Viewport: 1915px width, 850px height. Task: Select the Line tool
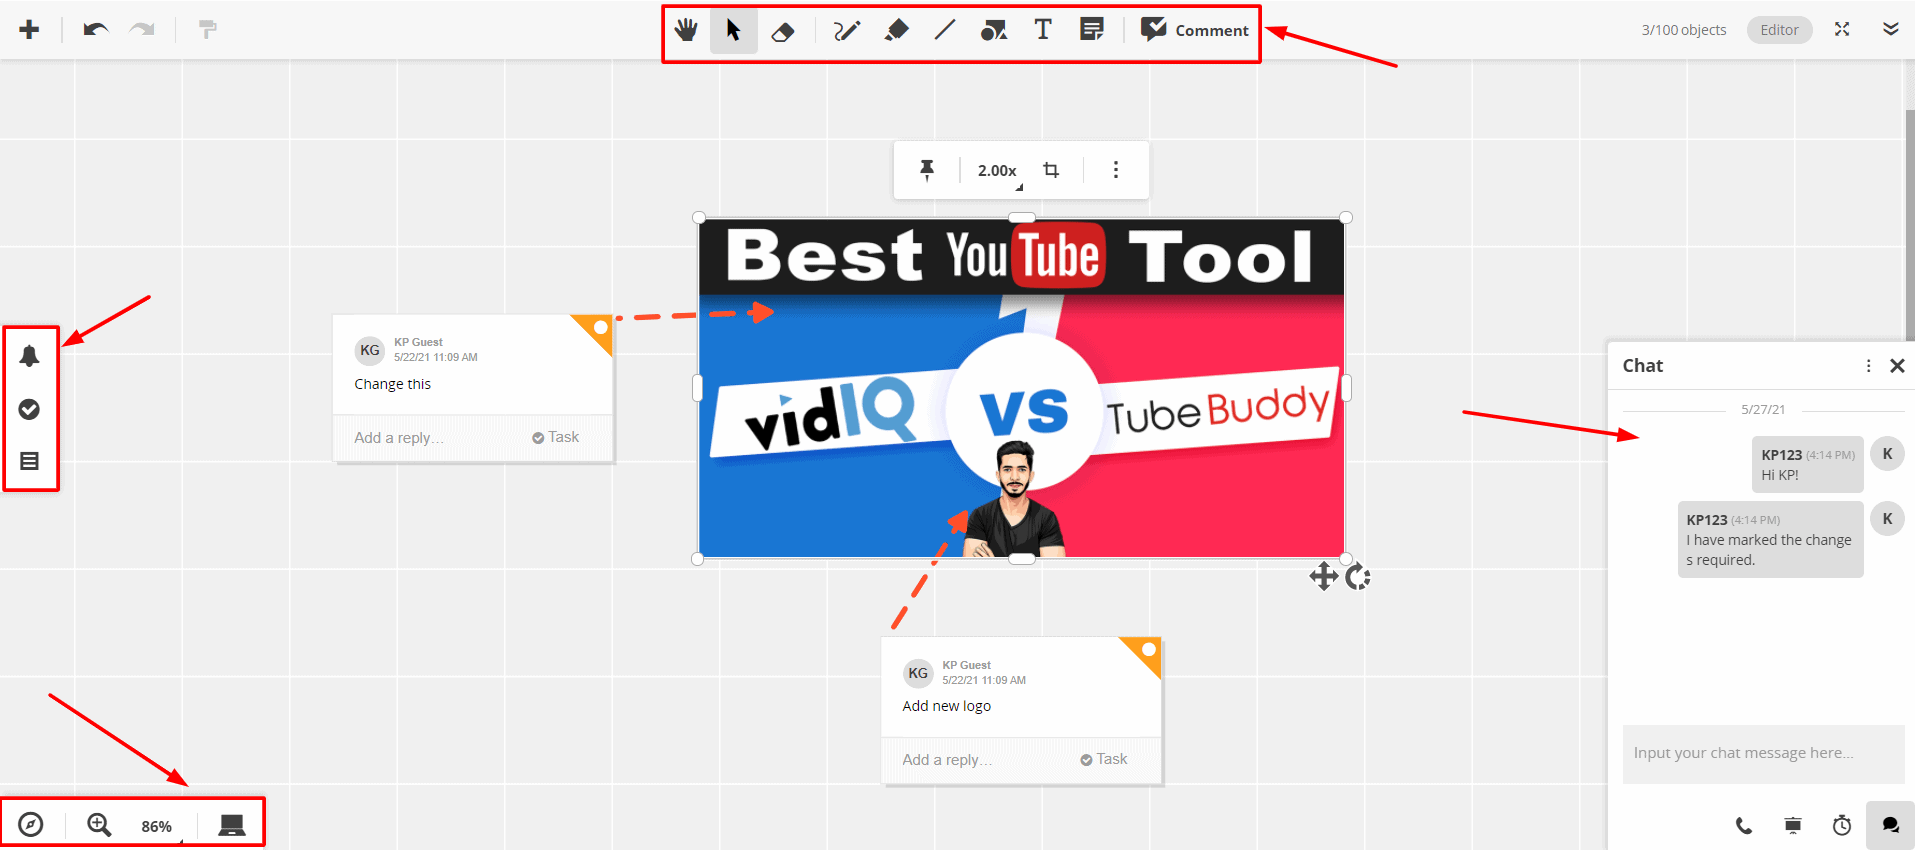[944, 31]
